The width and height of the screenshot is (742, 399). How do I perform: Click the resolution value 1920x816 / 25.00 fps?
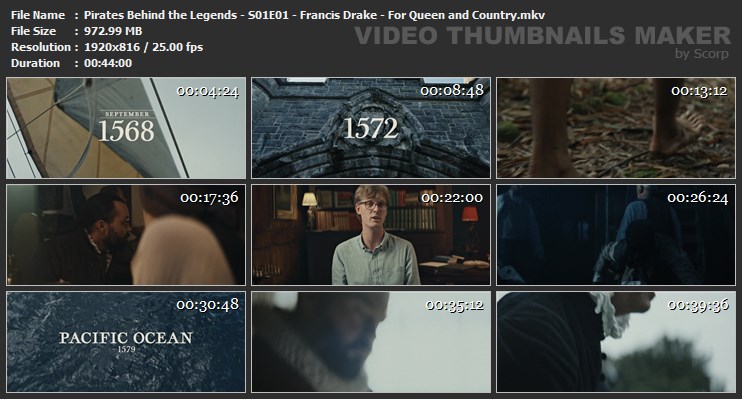click(x=143, y=47)
